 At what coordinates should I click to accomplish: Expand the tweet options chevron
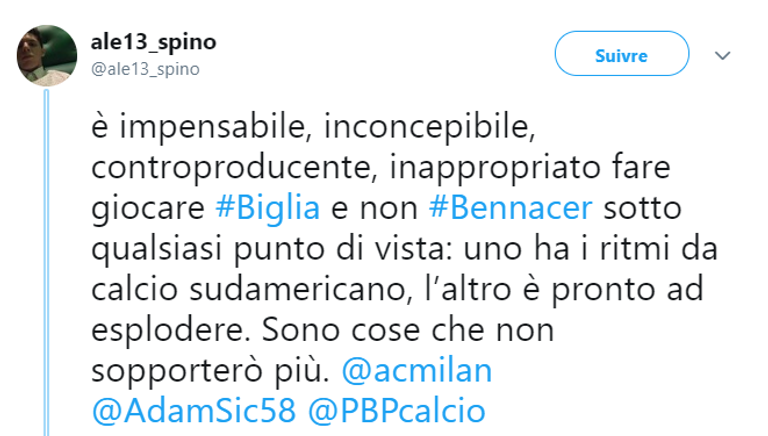tap(722, 56)
